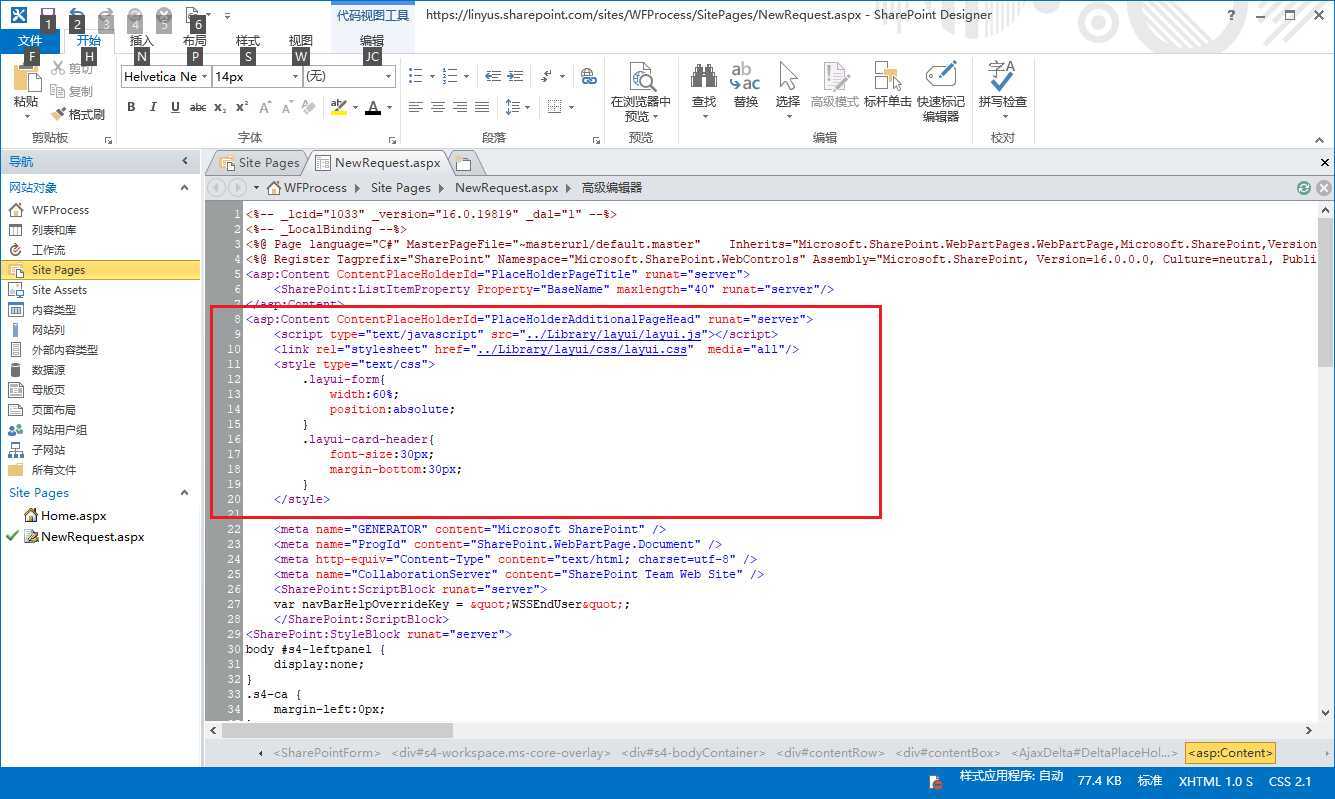1335x799 pixels.
Task: Click the insert hyperlink icon
Action: click(x=589, y=76)
